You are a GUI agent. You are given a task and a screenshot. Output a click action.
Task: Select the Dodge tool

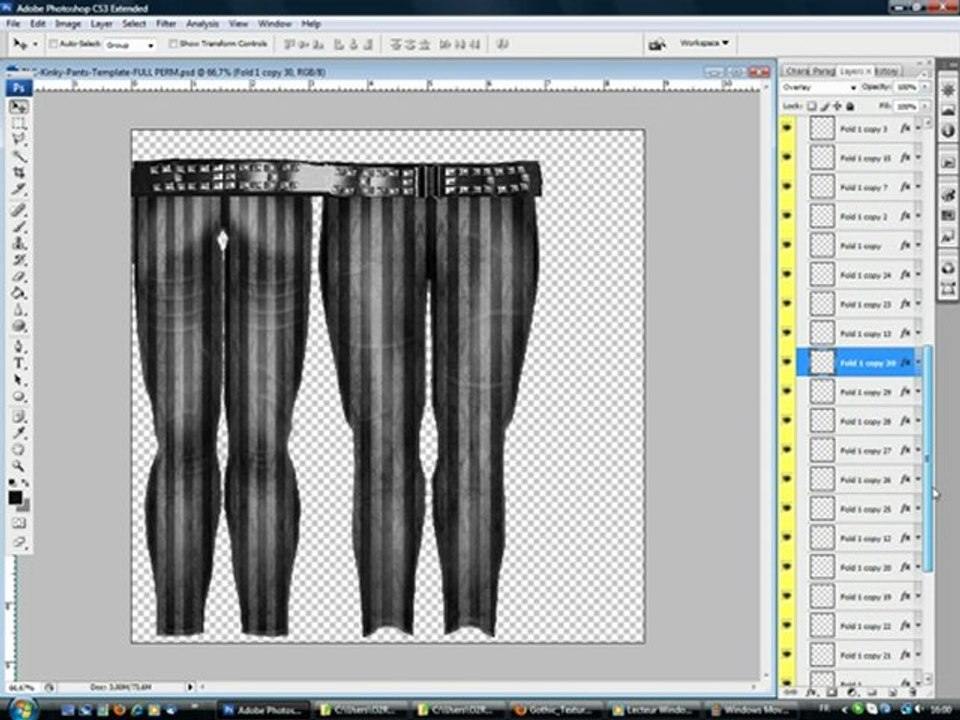click(x=19, y=326)
